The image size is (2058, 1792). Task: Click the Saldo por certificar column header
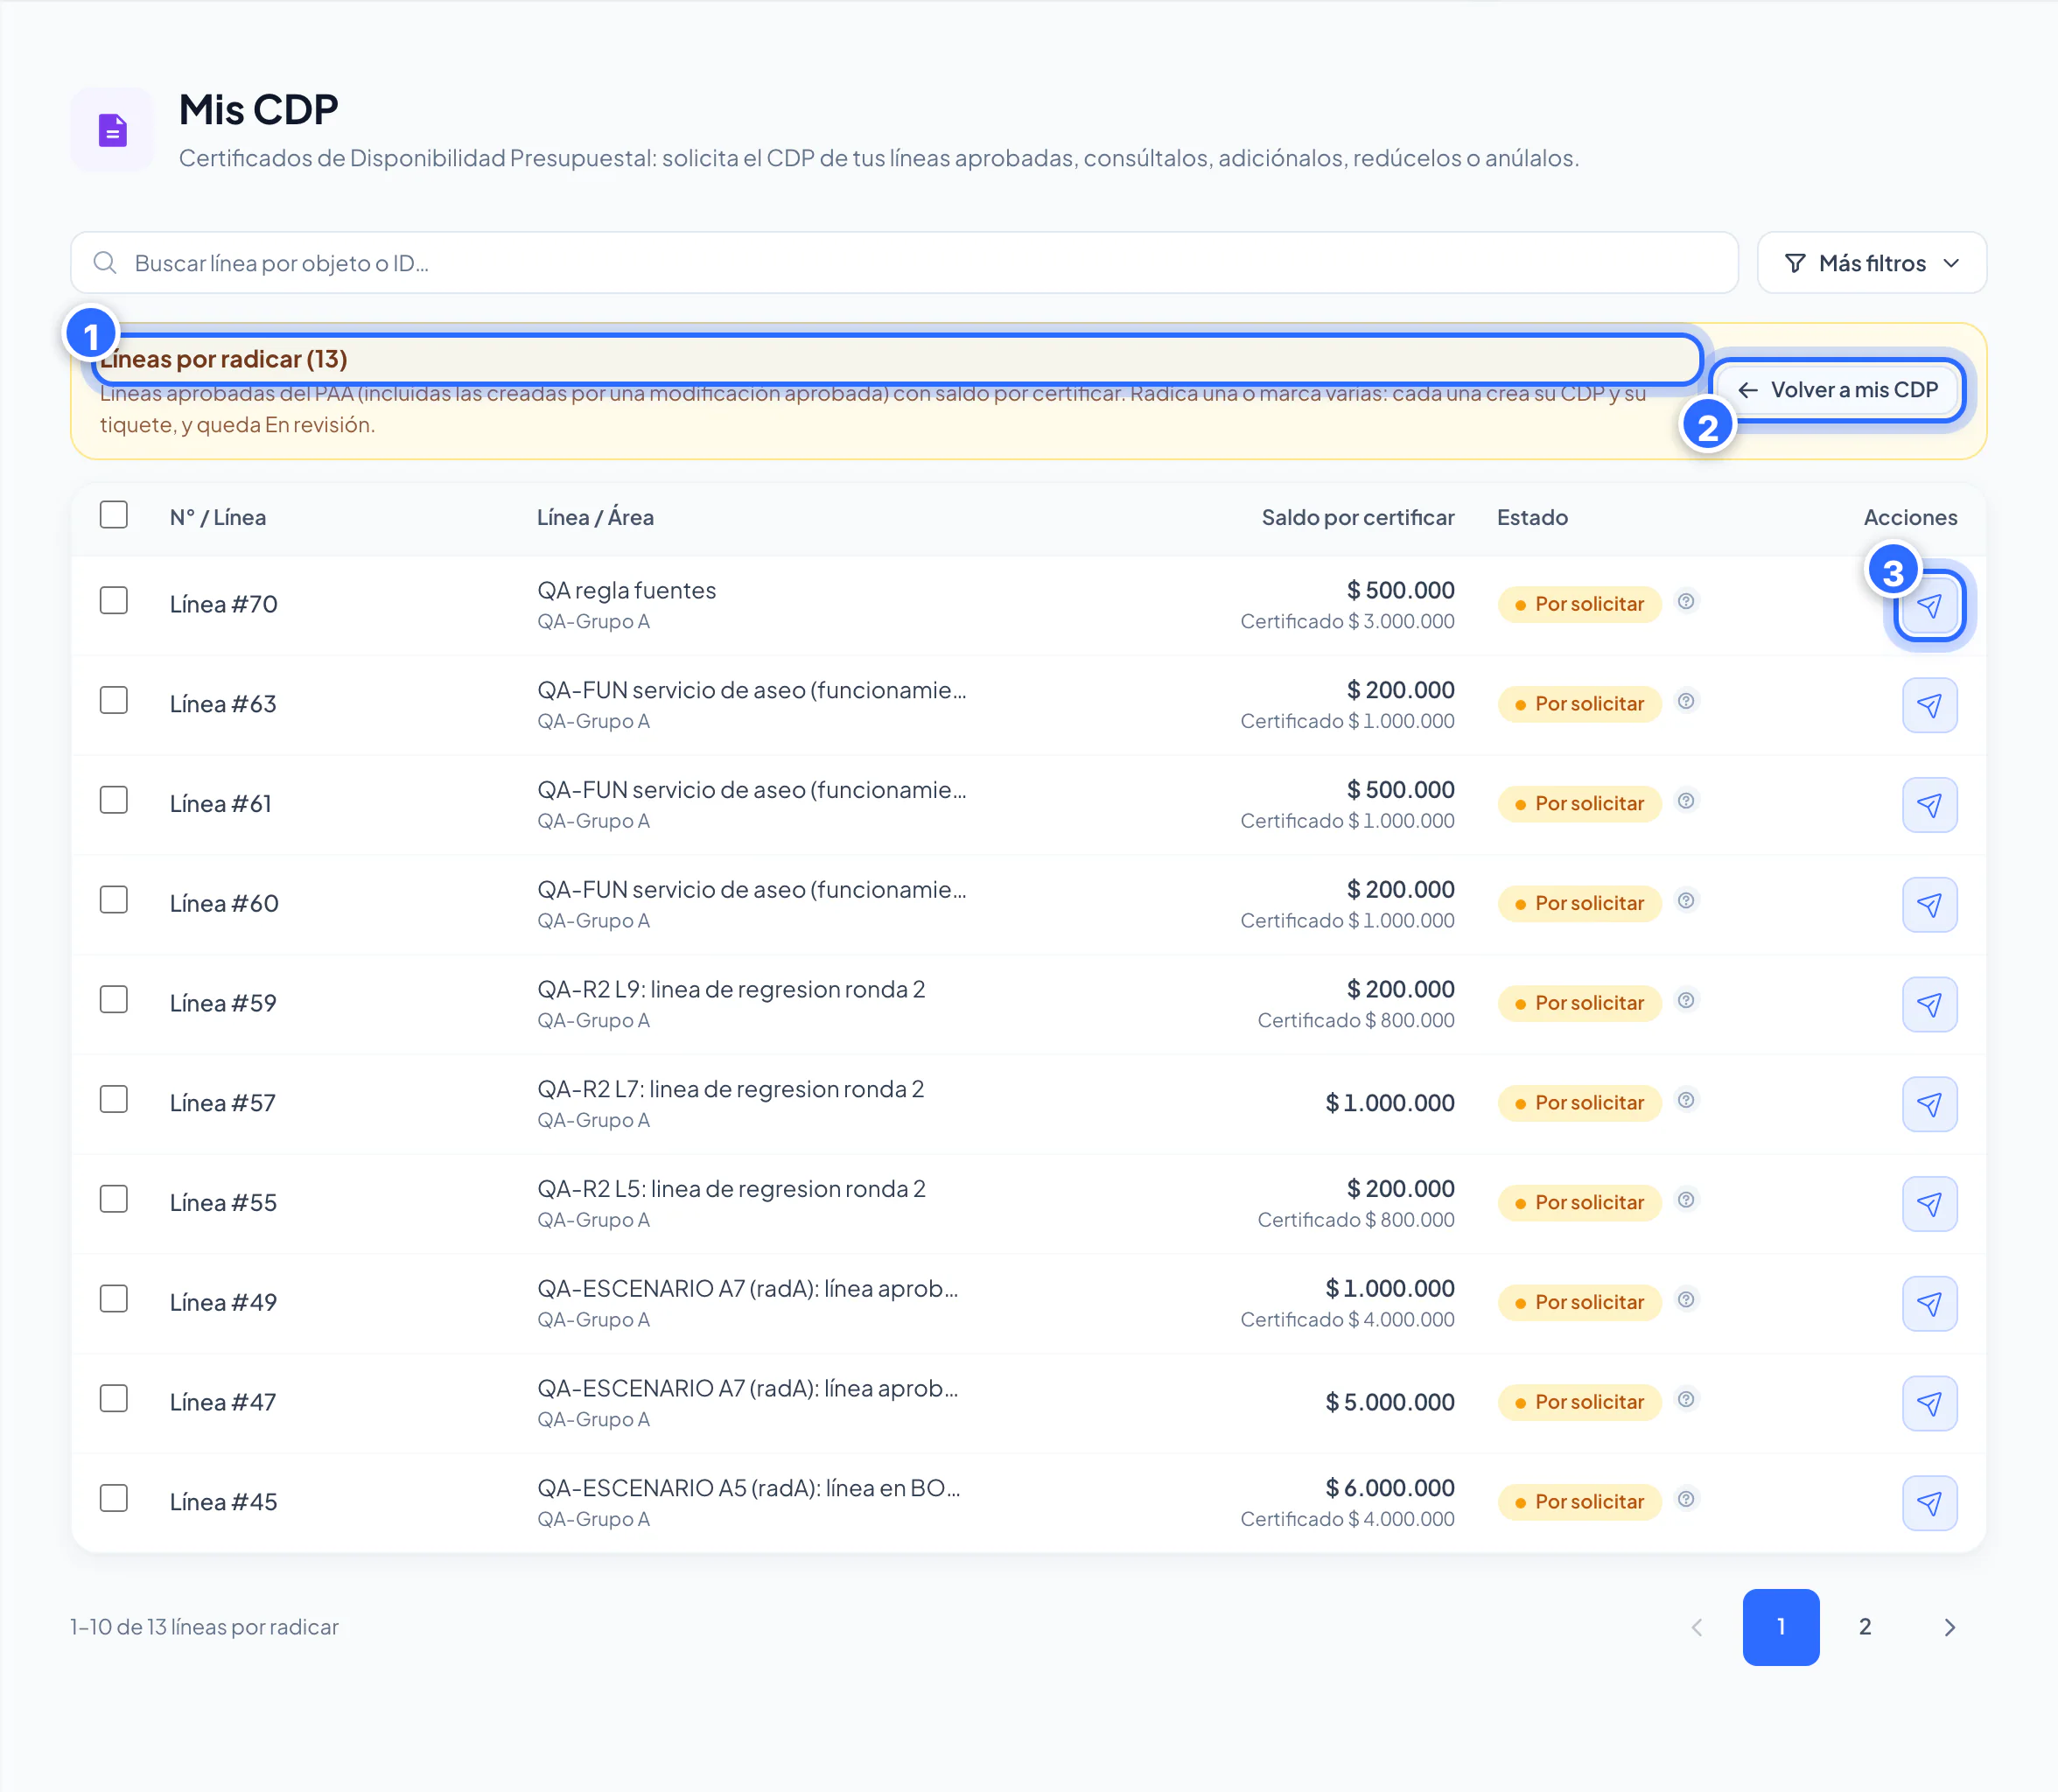coord(1358,517)
